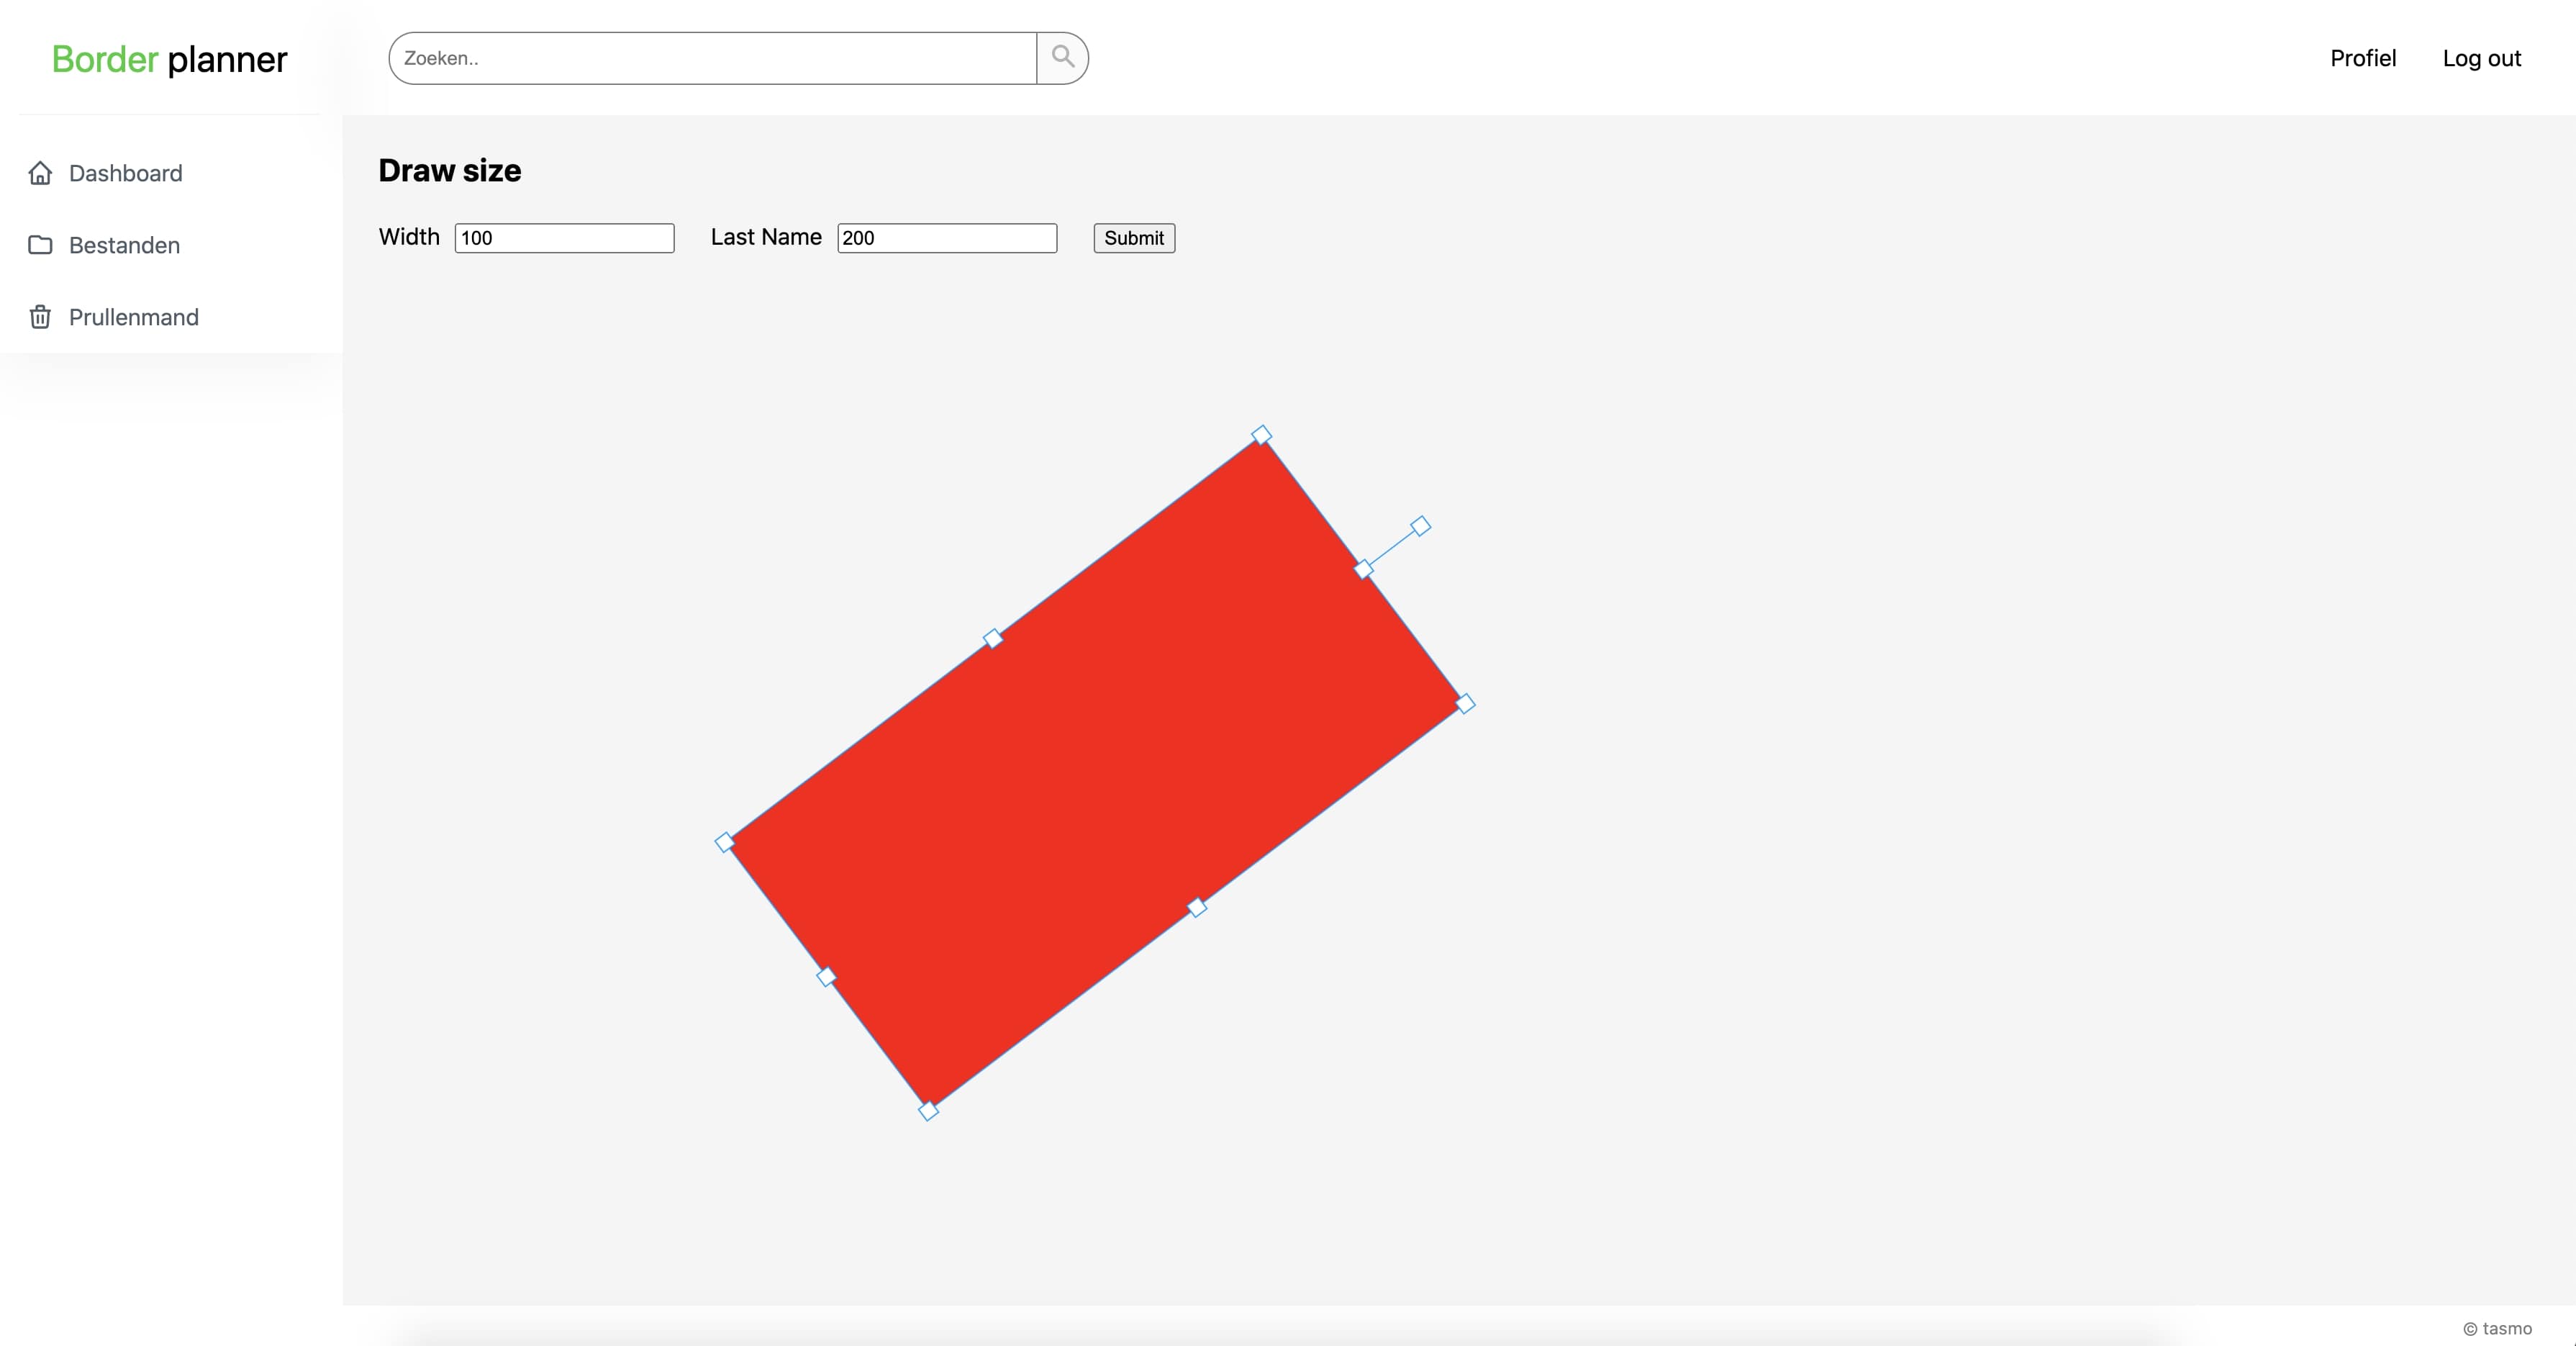Viewport: 2576px width, 1346px height.
Task: Click the Last Name input field
Action: (945, 237)
